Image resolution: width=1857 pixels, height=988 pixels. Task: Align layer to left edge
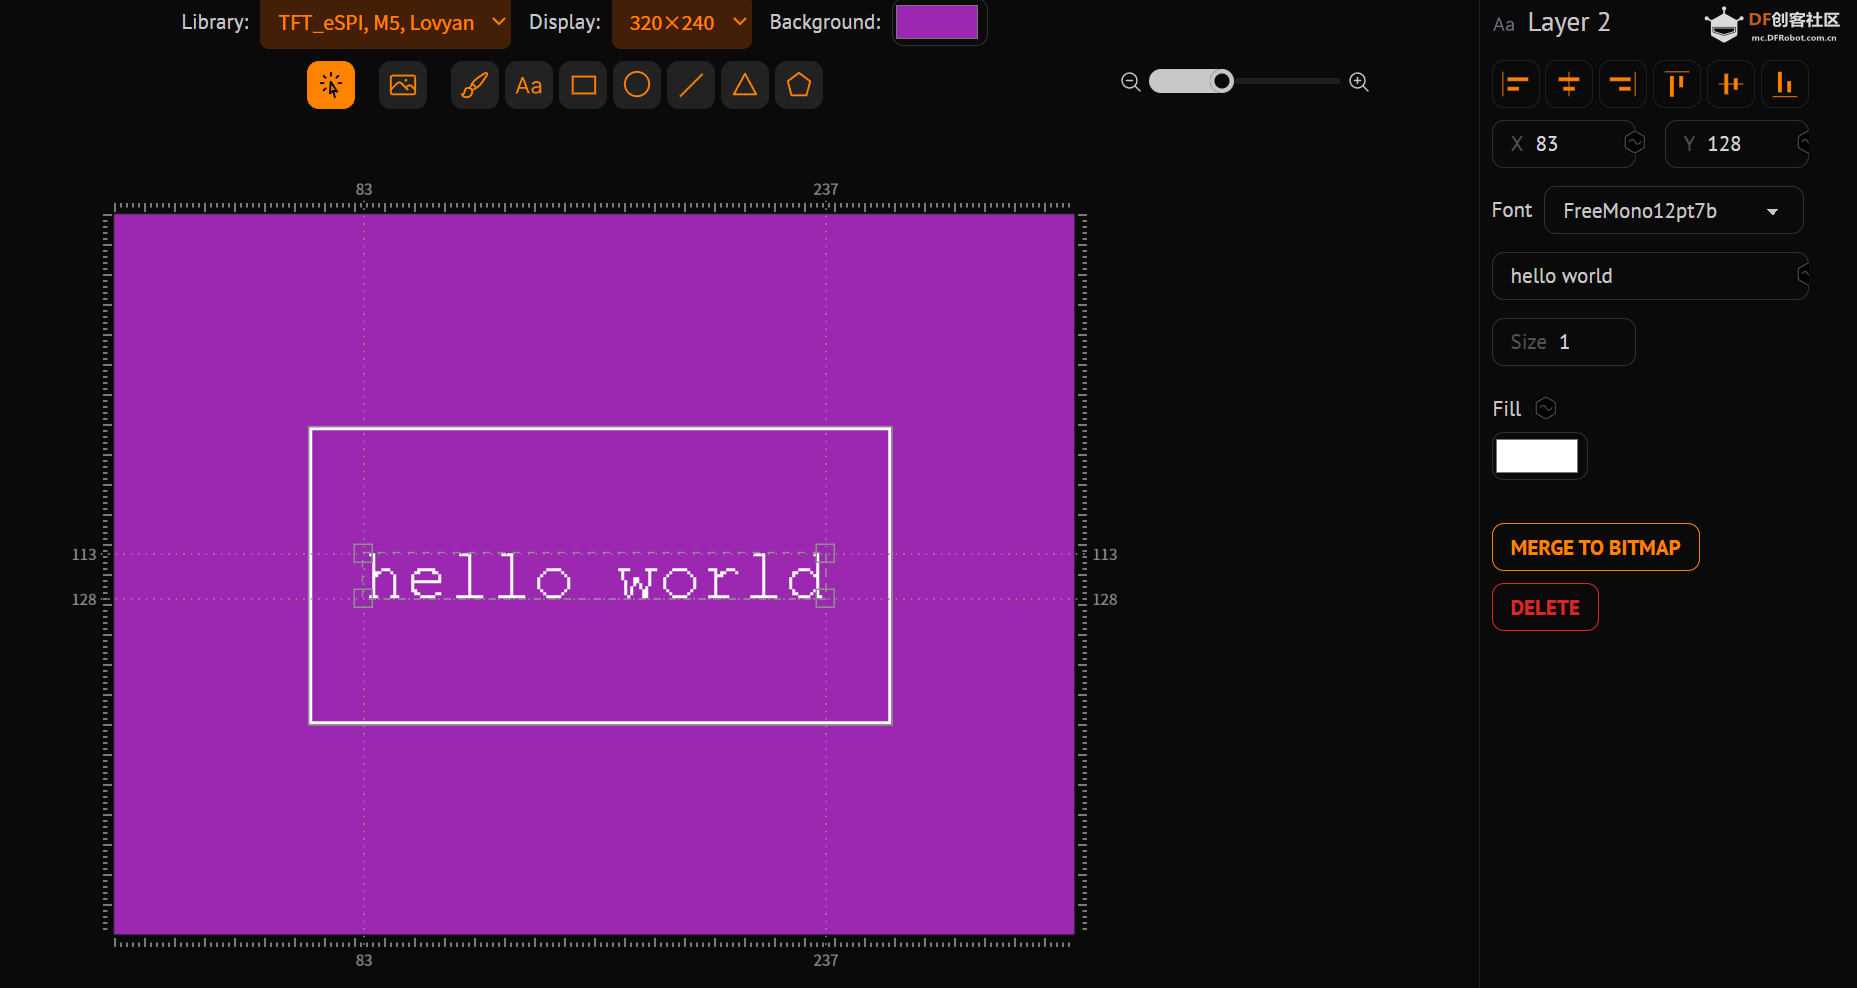(x=1516, y=84)
